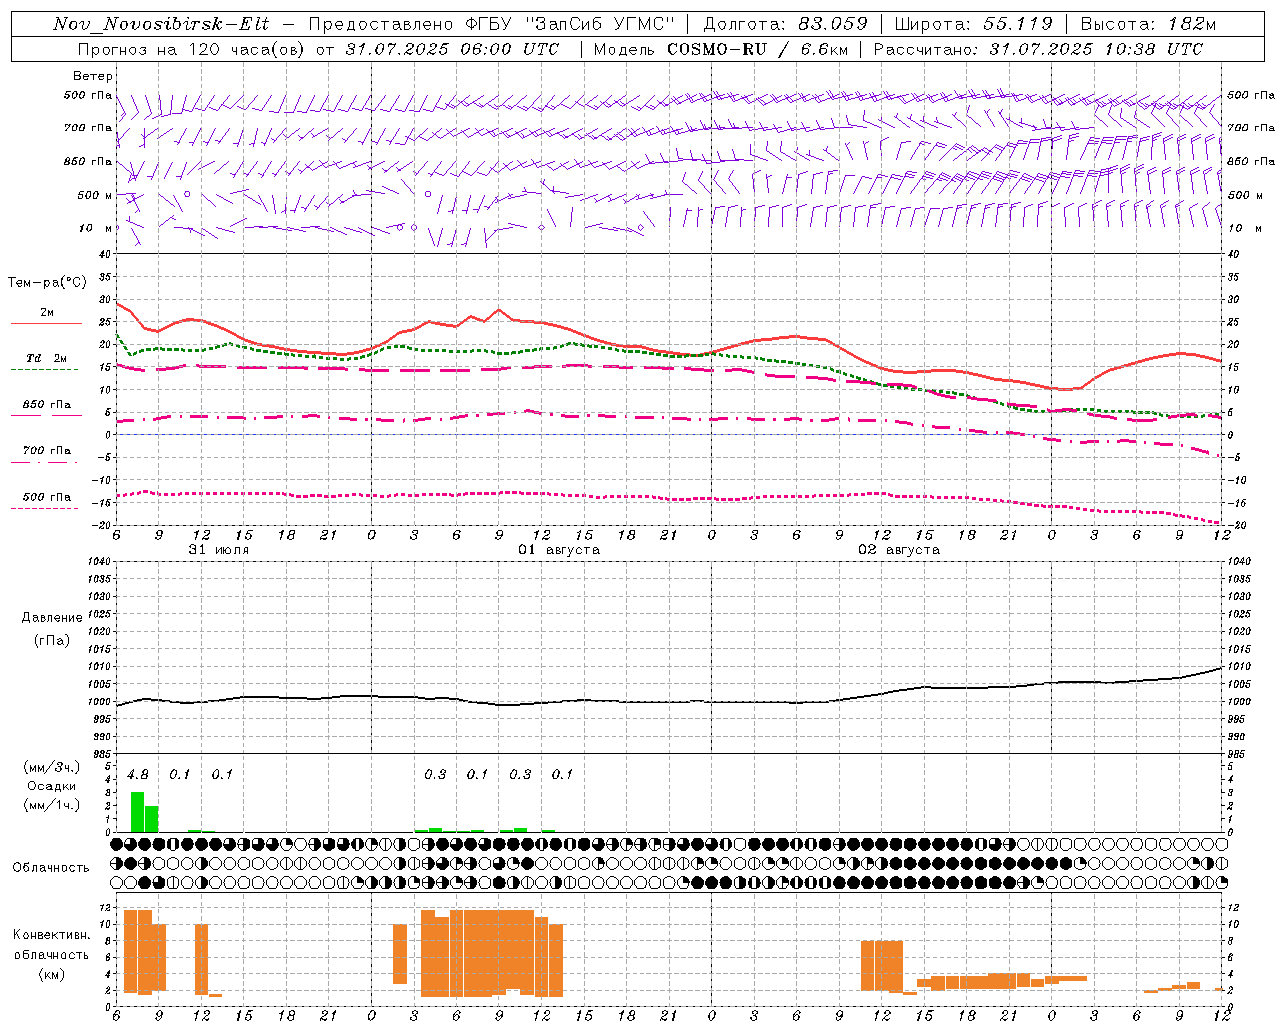Select the "Прогноз на 120 часа(ов)" text
The width and height of the screenshot is (1280, 1024).
tap(193, 49)
